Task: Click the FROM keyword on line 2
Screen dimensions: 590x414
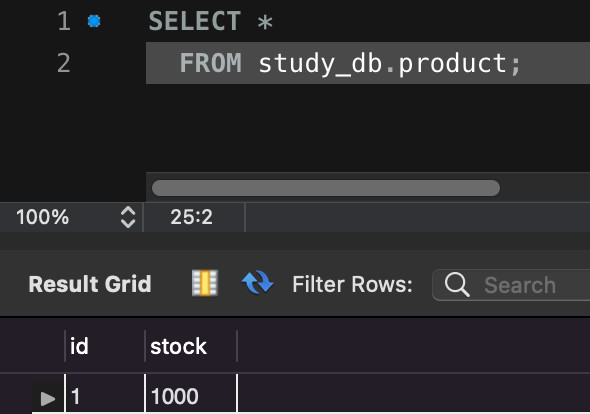Action: point(210,63)
